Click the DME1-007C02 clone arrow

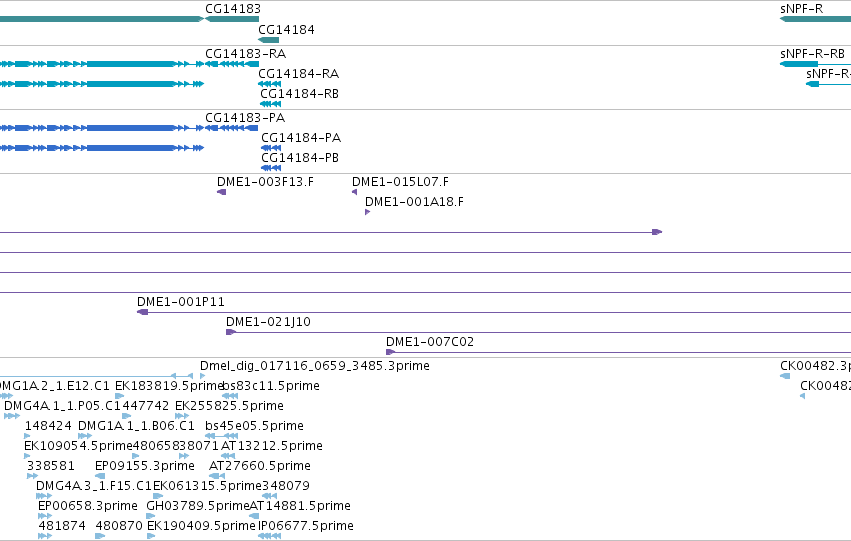click(x=391, y=352)
